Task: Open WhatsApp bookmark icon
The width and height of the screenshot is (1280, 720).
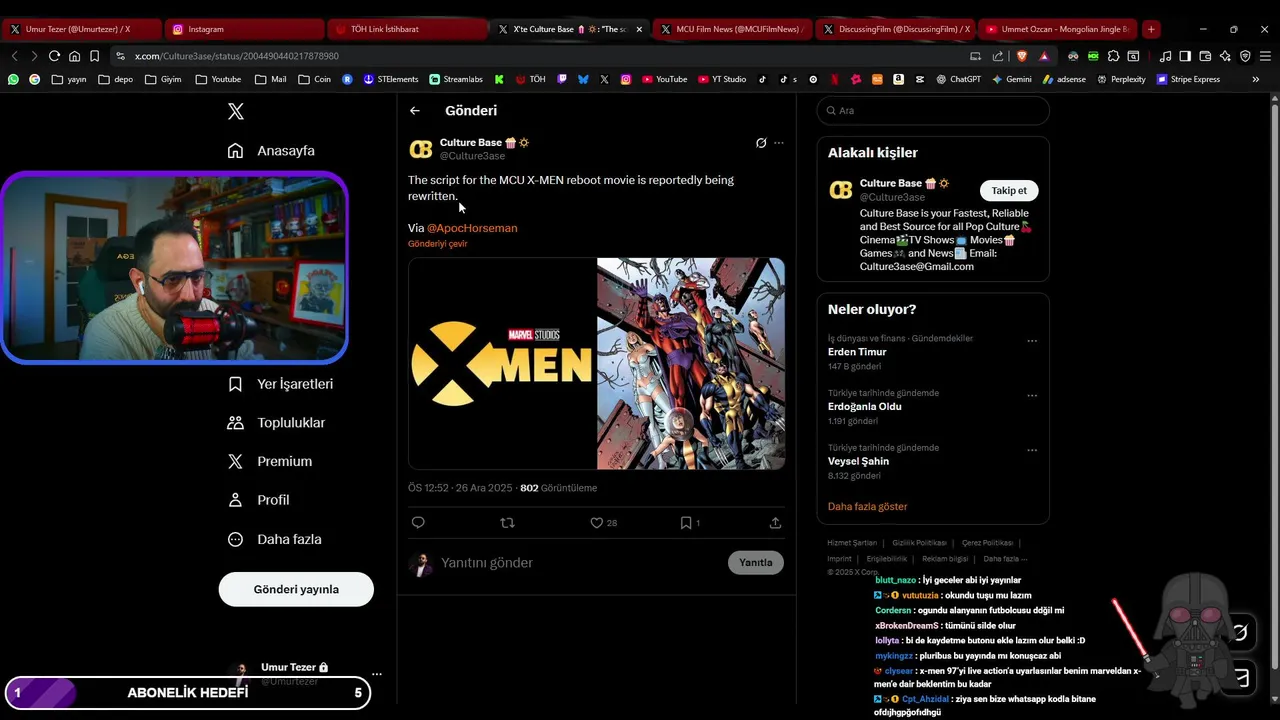Action: click(x=13, y=79)
